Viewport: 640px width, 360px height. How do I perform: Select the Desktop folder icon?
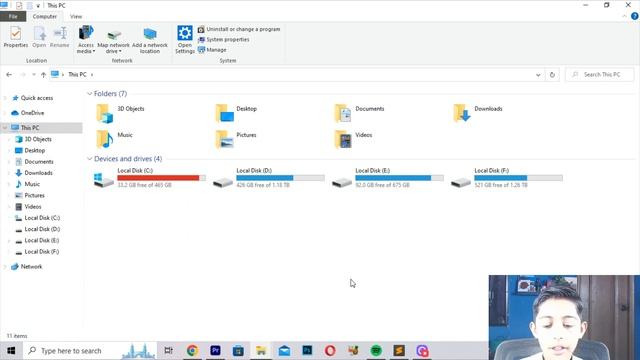tap(224, 113)
